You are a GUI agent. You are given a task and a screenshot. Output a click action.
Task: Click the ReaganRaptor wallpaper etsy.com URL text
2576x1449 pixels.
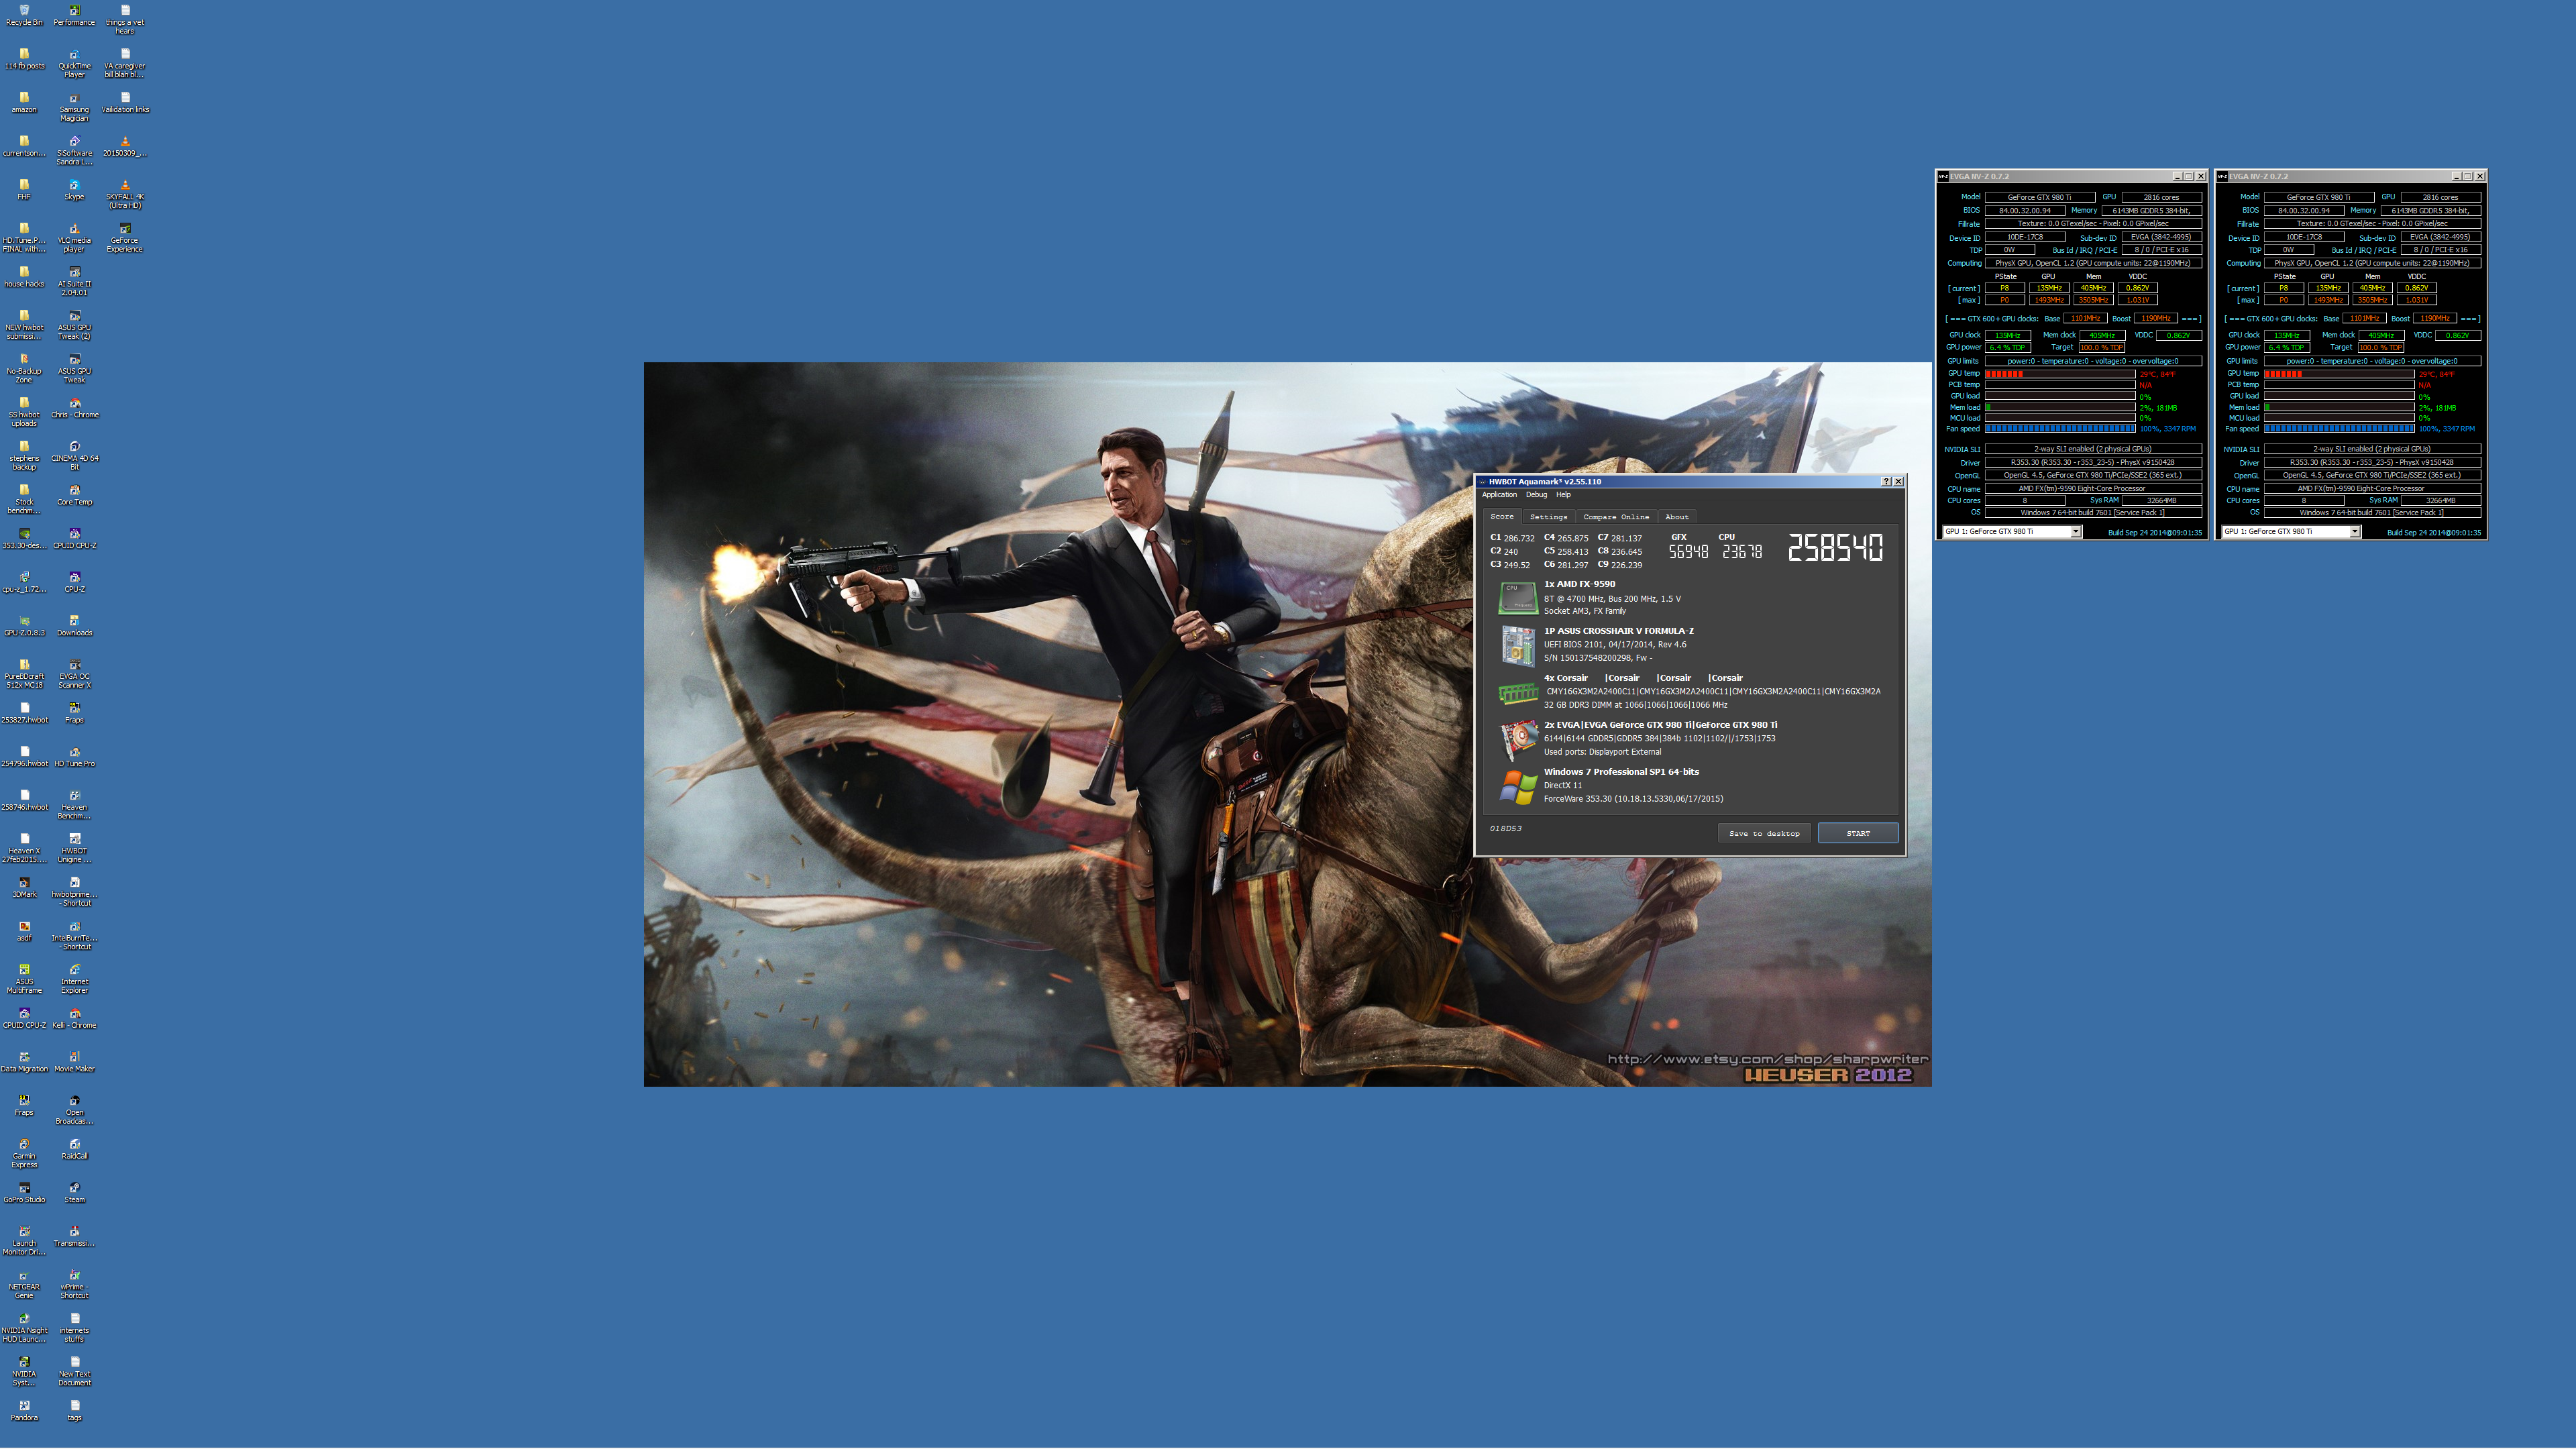click(1767, 1059)
